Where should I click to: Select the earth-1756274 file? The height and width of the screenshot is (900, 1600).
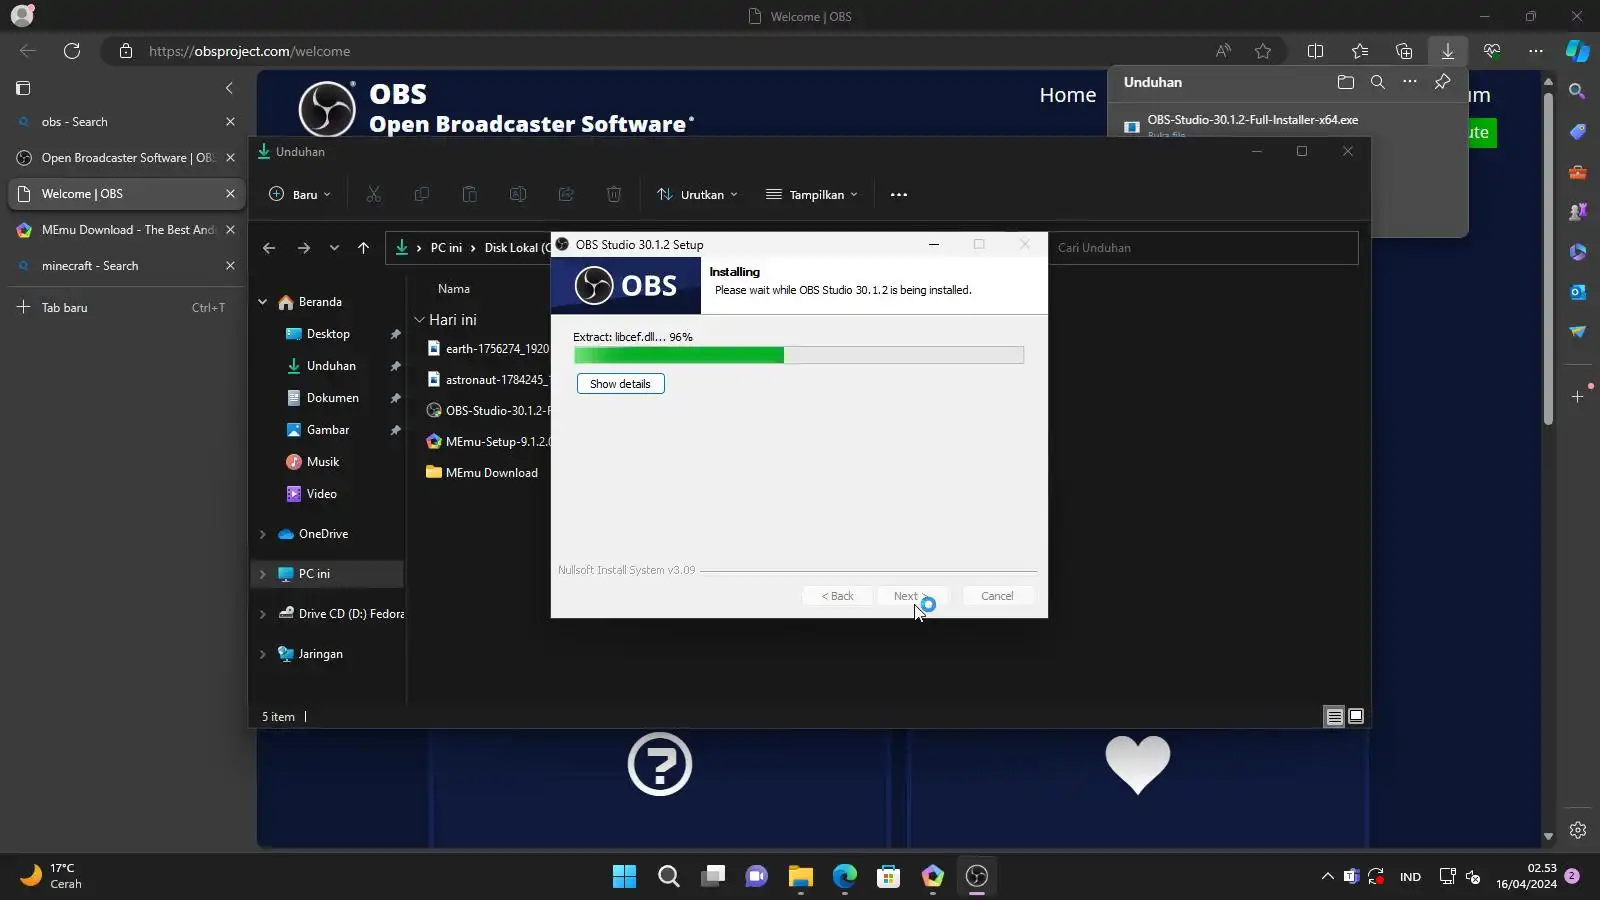[x=488, y=349]
